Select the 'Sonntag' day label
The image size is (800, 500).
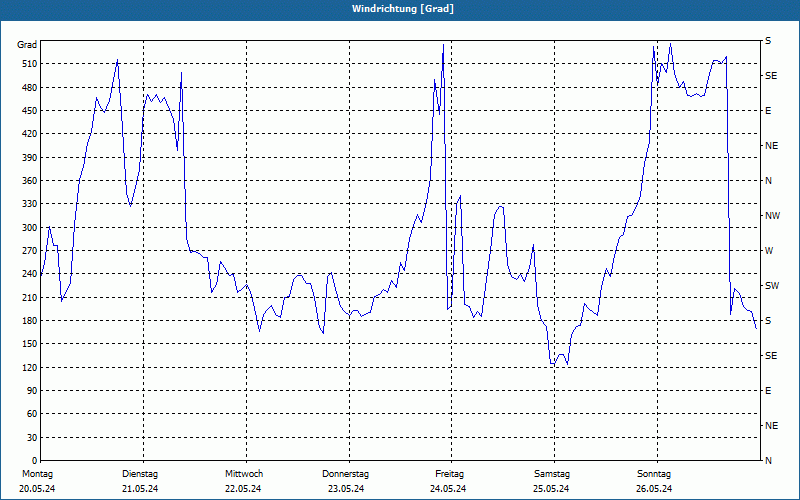[x=654, y=474]
